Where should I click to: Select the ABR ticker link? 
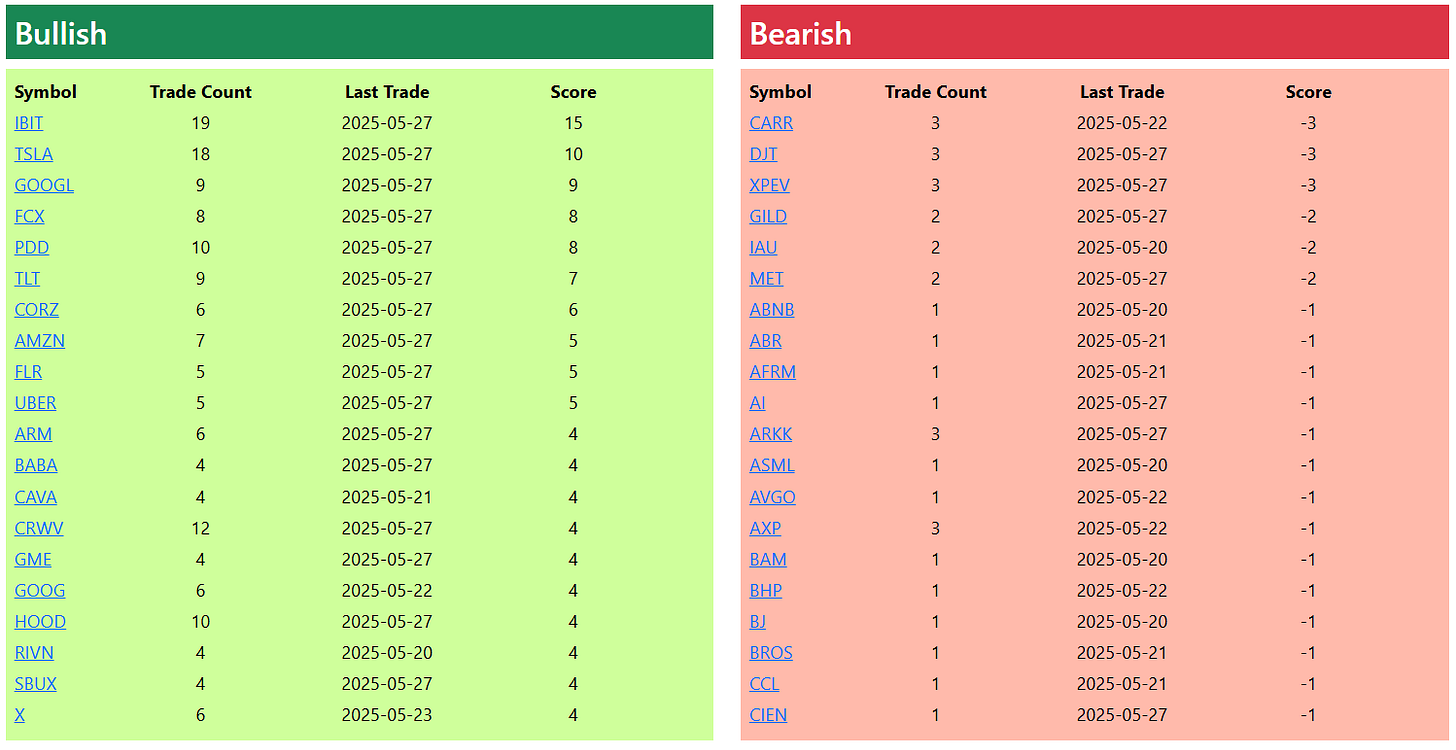point(766,341)
